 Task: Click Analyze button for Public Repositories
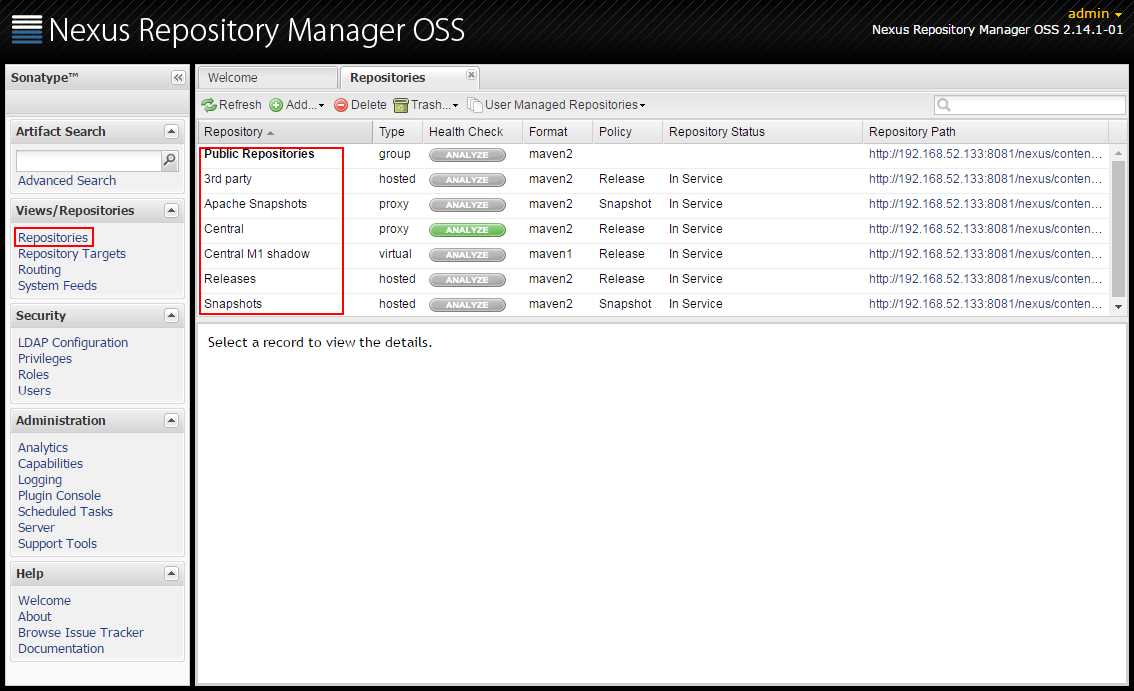click(x=467, y=155)
